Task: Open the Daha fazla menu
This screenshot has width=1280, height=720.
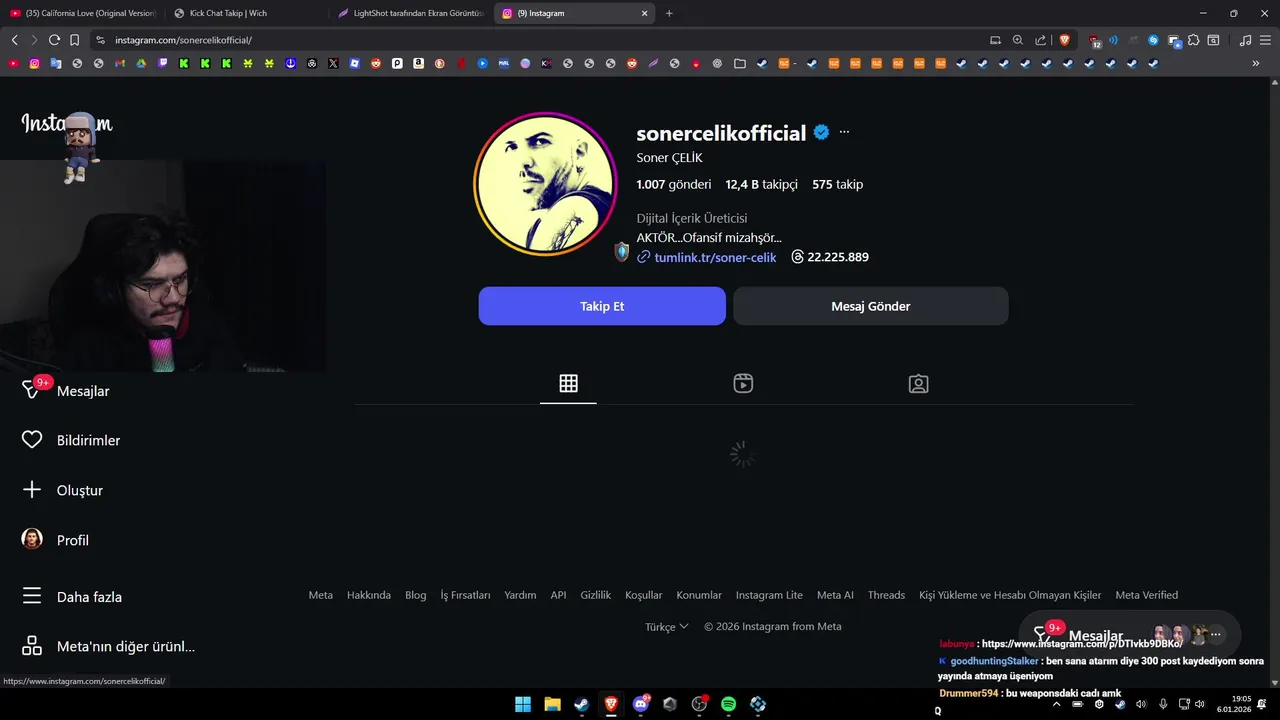Action: click(x=72, y=597)
